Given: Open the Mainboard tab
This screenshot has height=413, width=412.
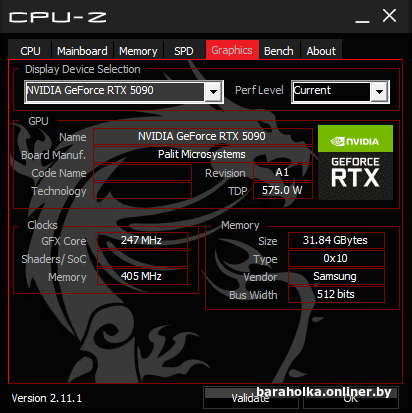Looking at the screenshot, I should pos(82,51).
